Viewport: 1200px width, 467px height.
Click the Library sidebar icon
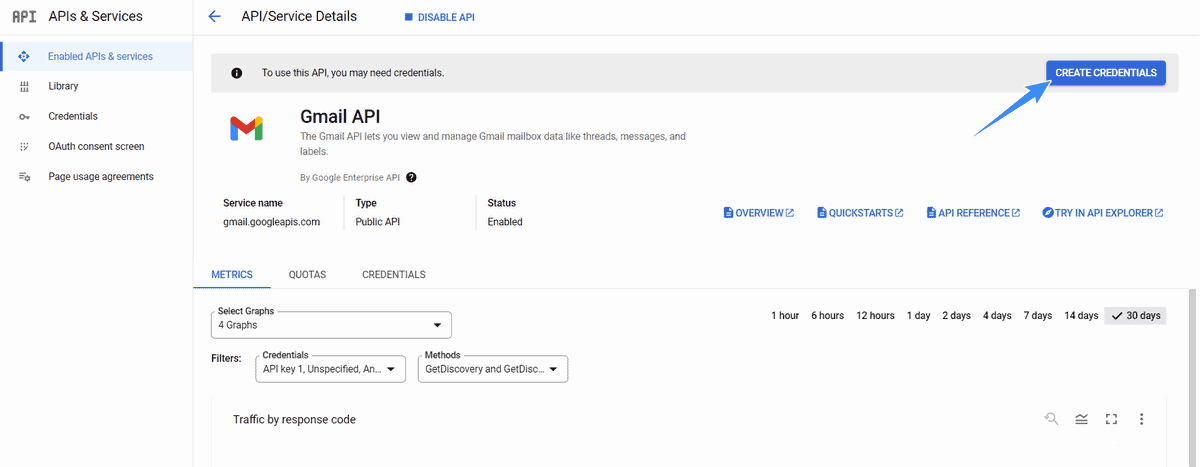[24, 87]
